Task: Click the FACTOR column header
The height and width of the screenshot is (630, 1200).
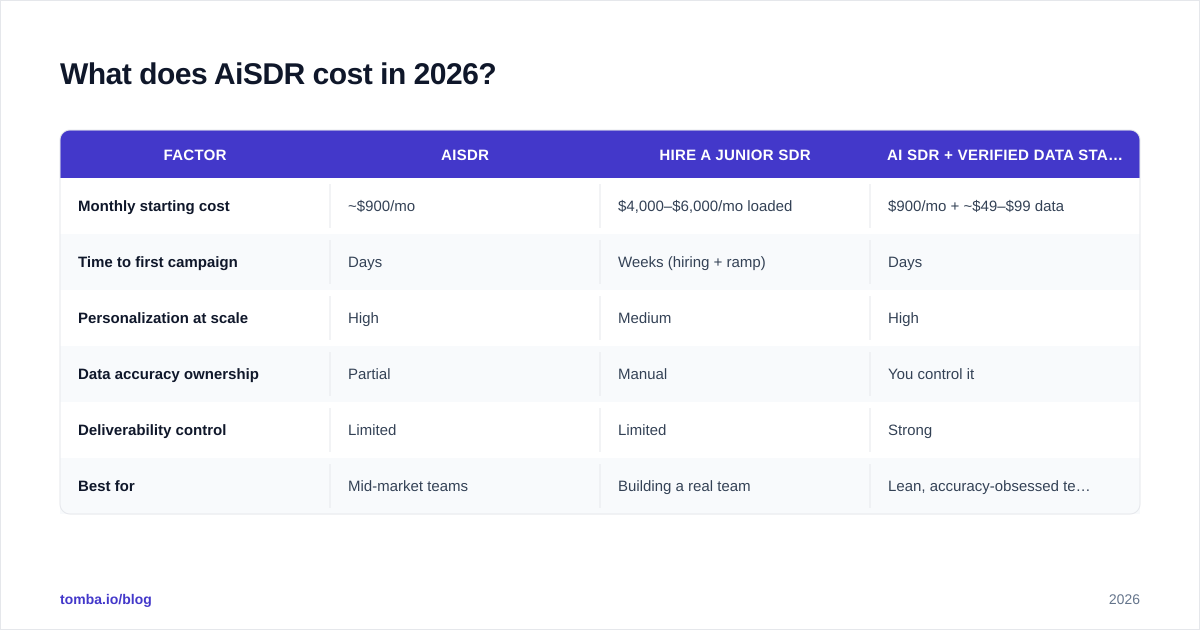Action: pos(195,155)
